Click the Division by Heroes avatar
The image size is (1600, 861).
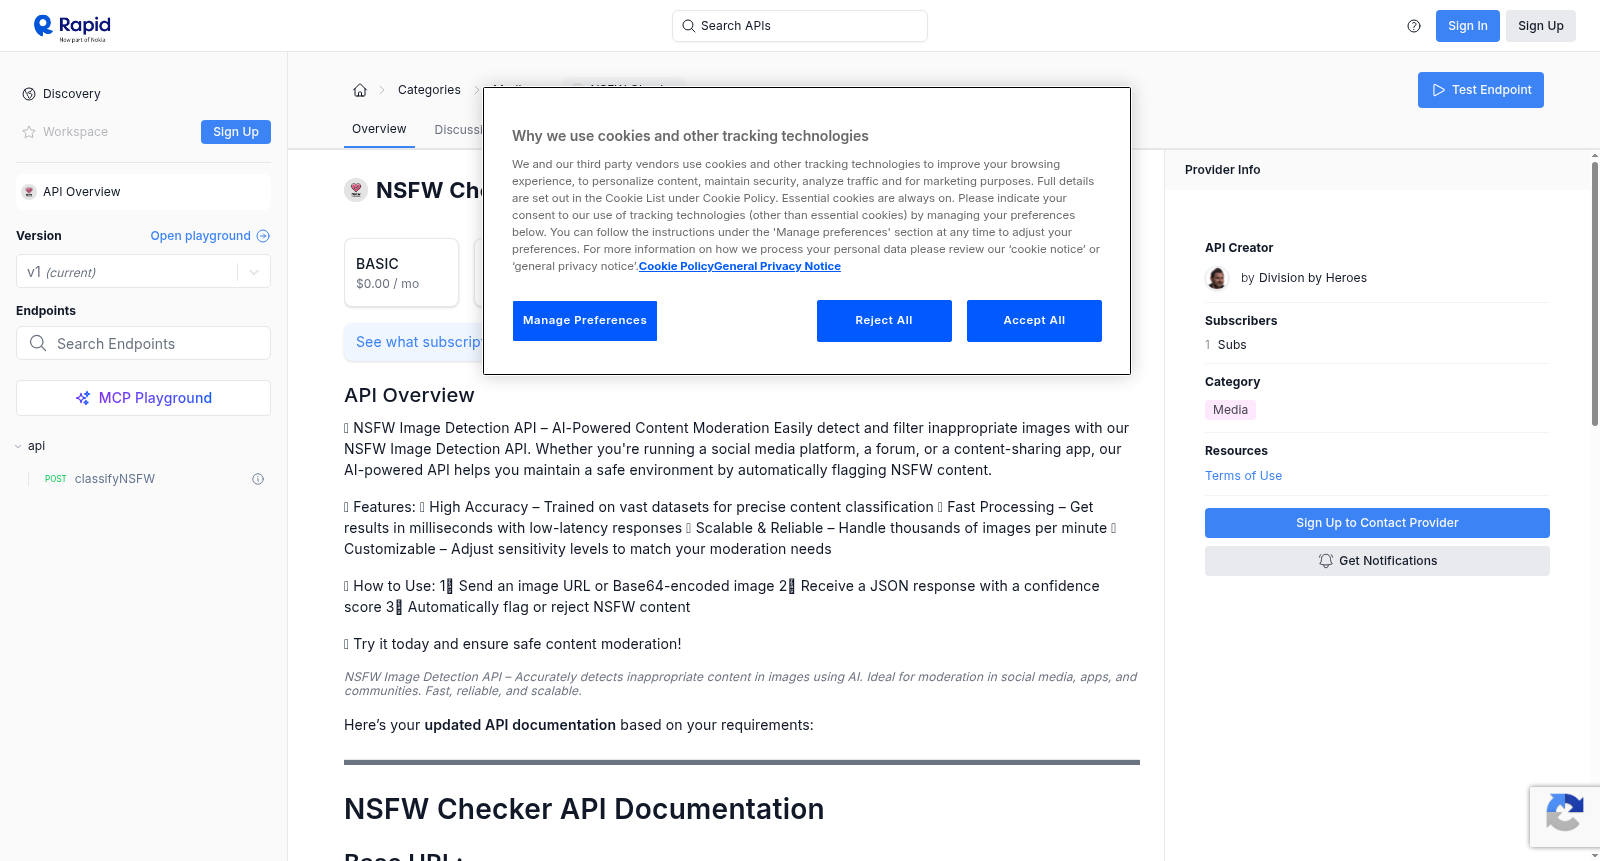point(1217,278)
